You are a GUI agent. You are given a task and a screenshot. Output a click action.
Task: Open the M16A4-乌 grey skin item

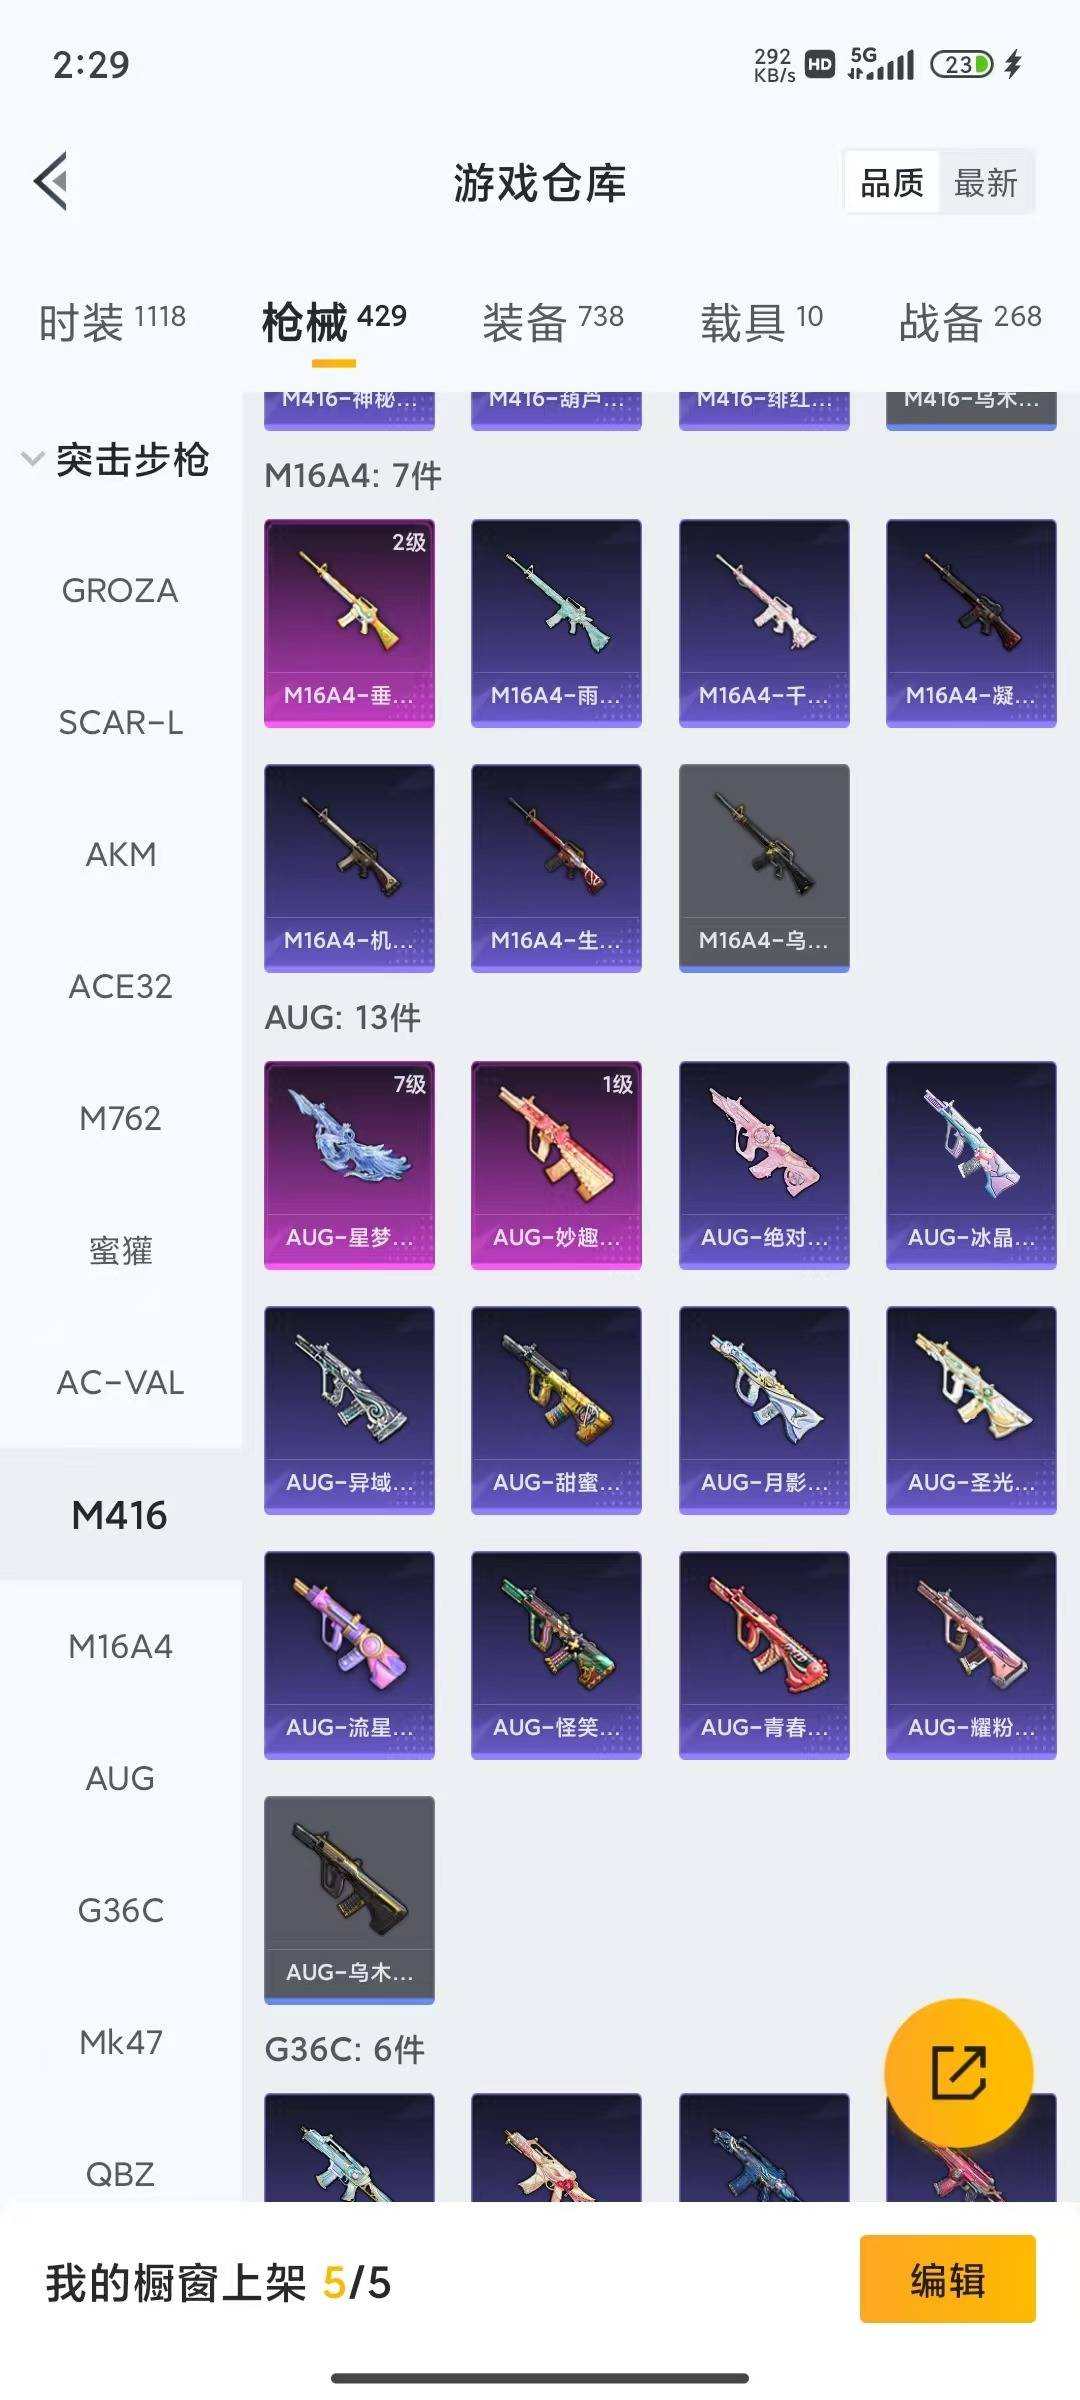[x=764, y=868]
